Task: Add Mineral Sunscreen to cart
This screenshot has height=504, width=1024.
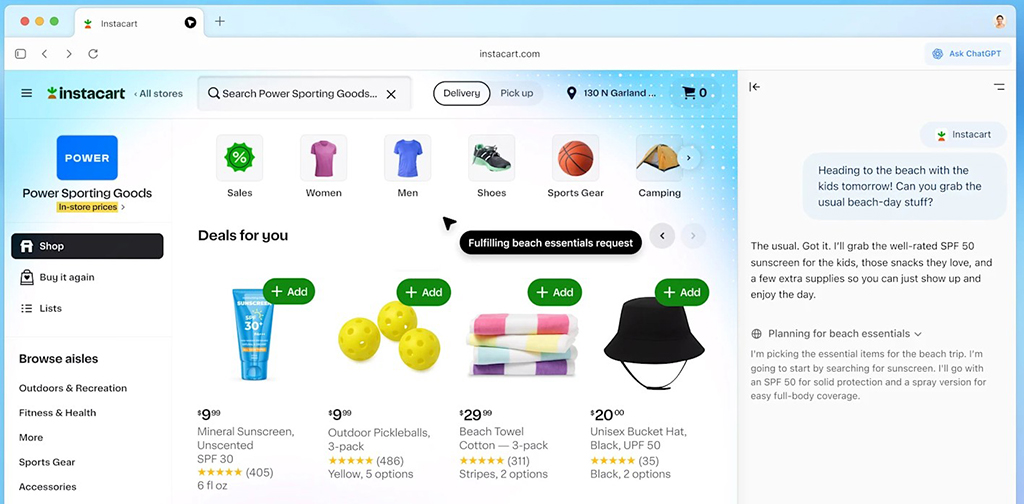Action: pyautogui.click(x=289, y=292)
